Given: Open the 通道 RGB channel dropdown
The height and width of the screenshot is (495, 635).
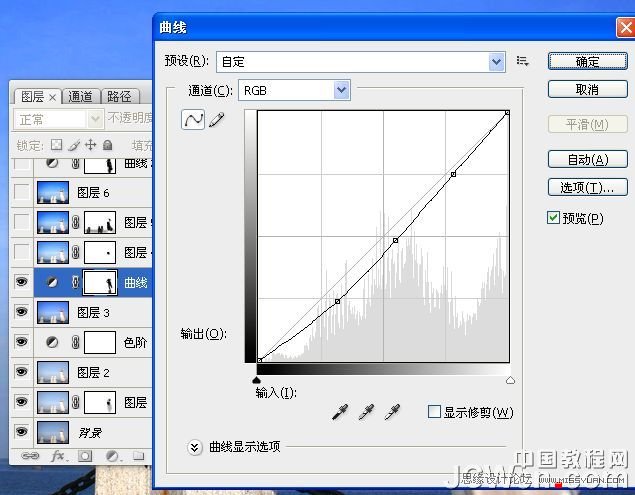Looking at the screenshot, I should (x=342, y=91).
